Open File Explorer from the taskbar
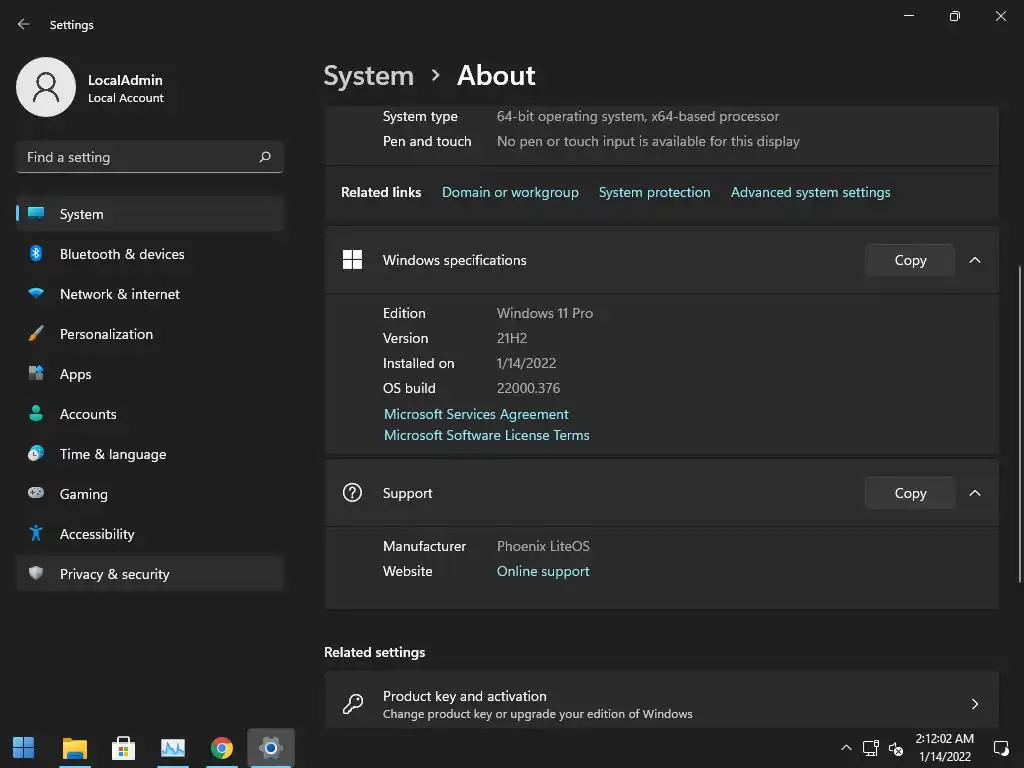This screenshot has height=768, width=1024. point(74,748)
